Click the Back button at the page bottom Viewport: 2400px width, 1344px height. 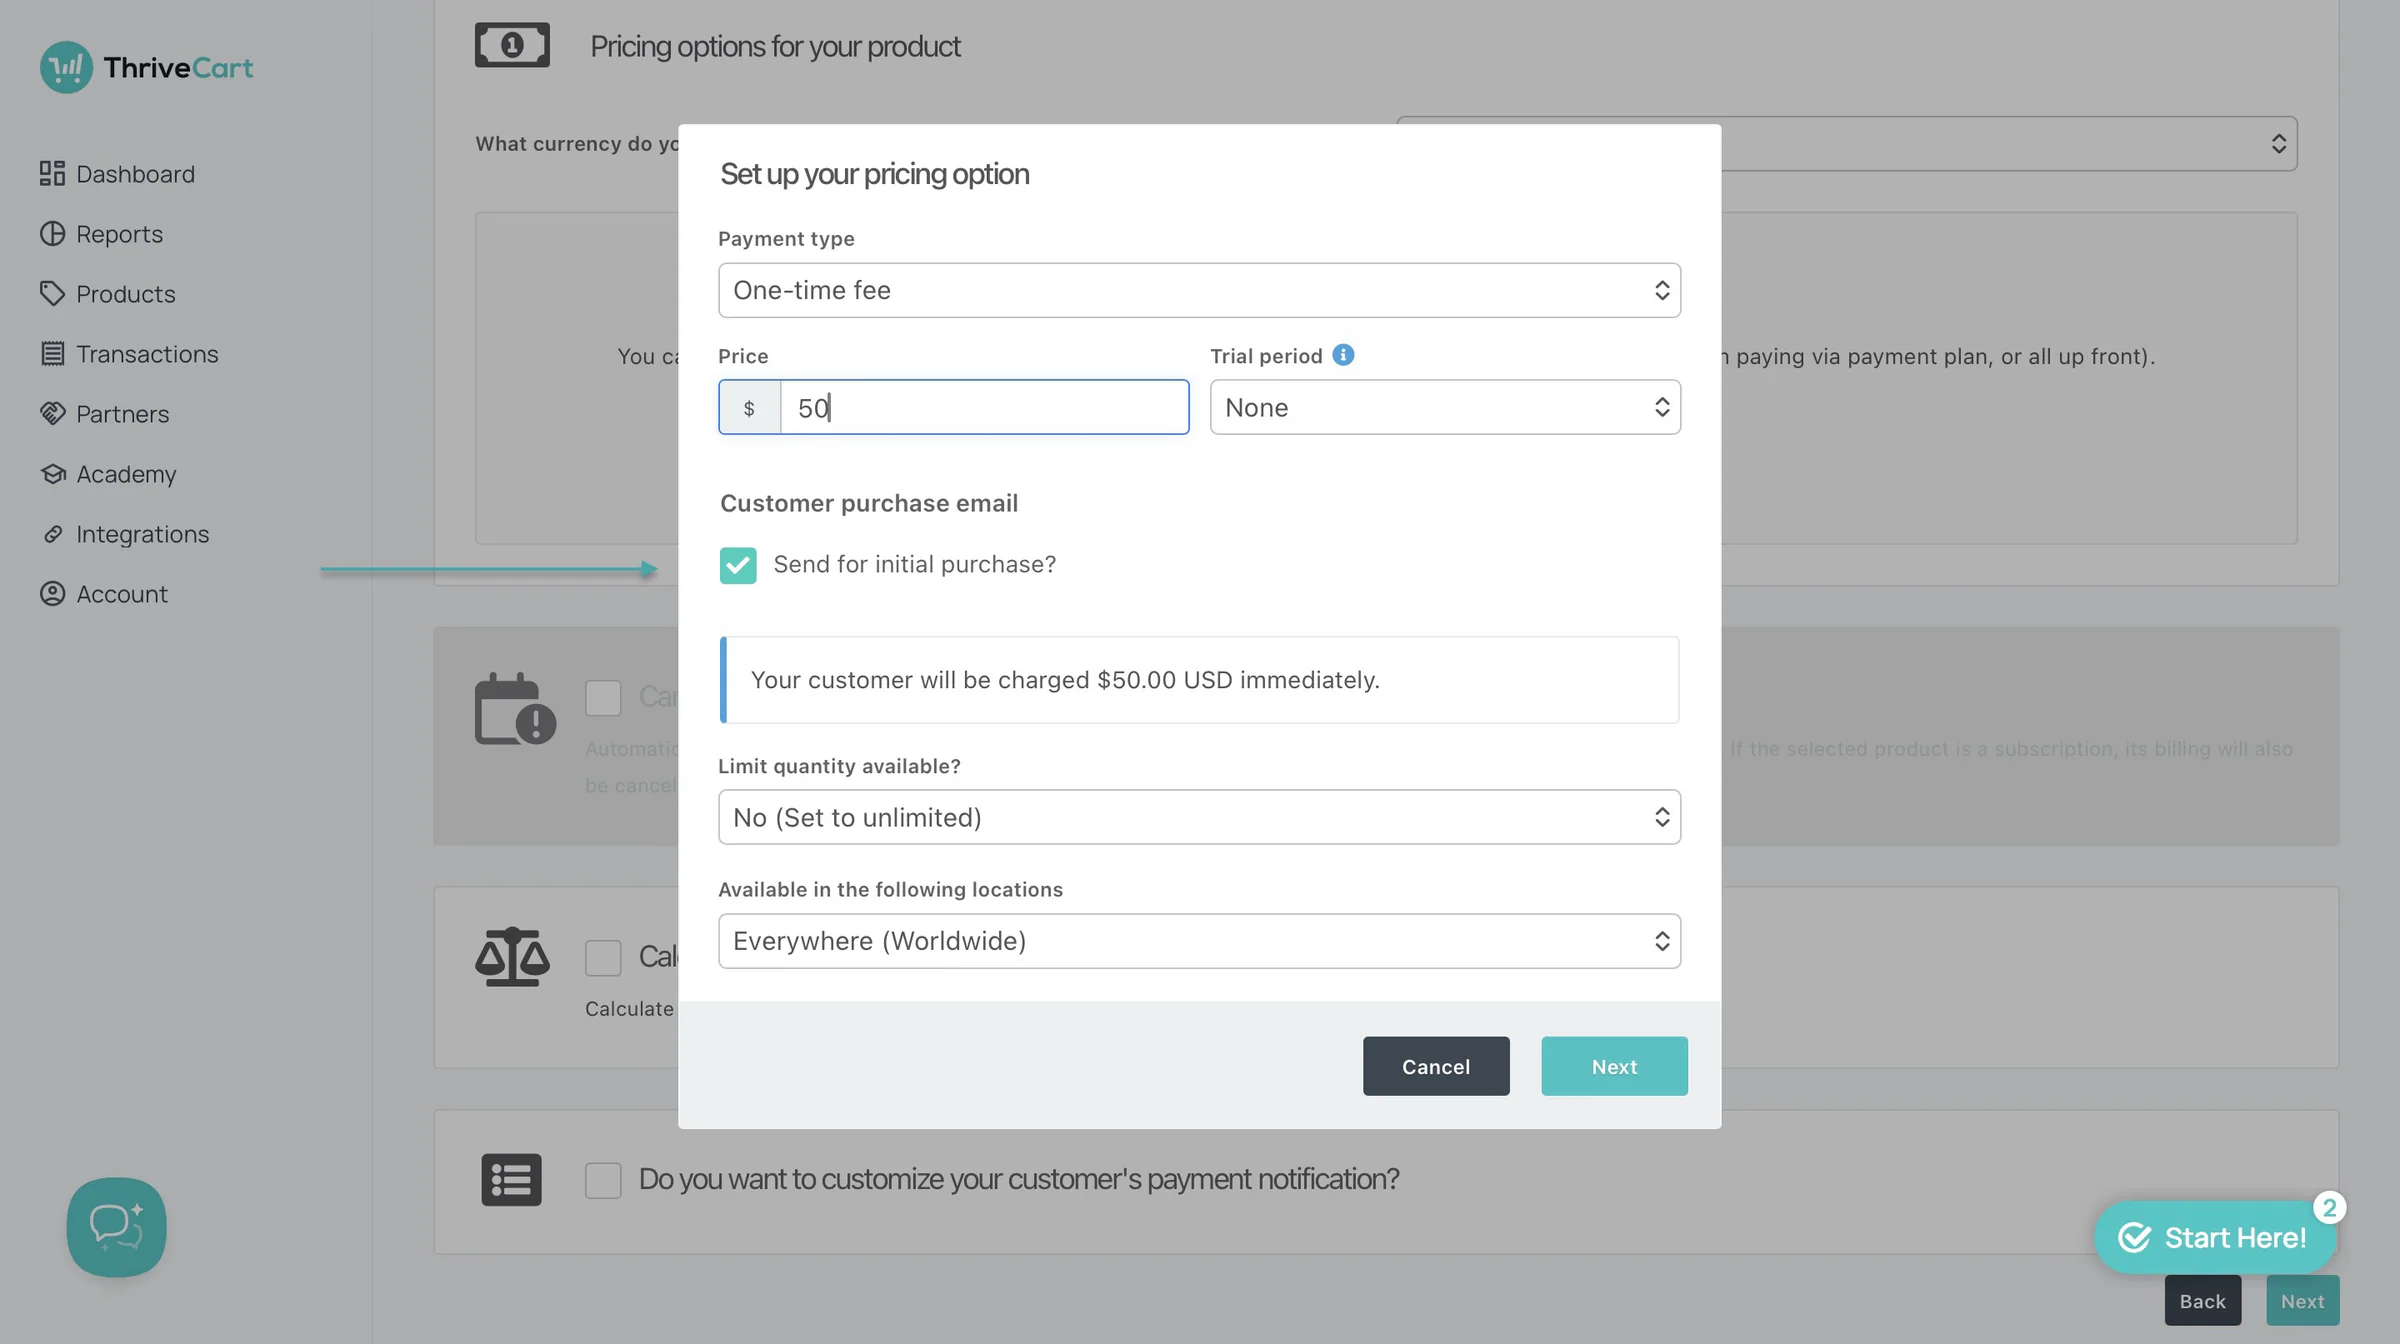coord(2203,1301)
